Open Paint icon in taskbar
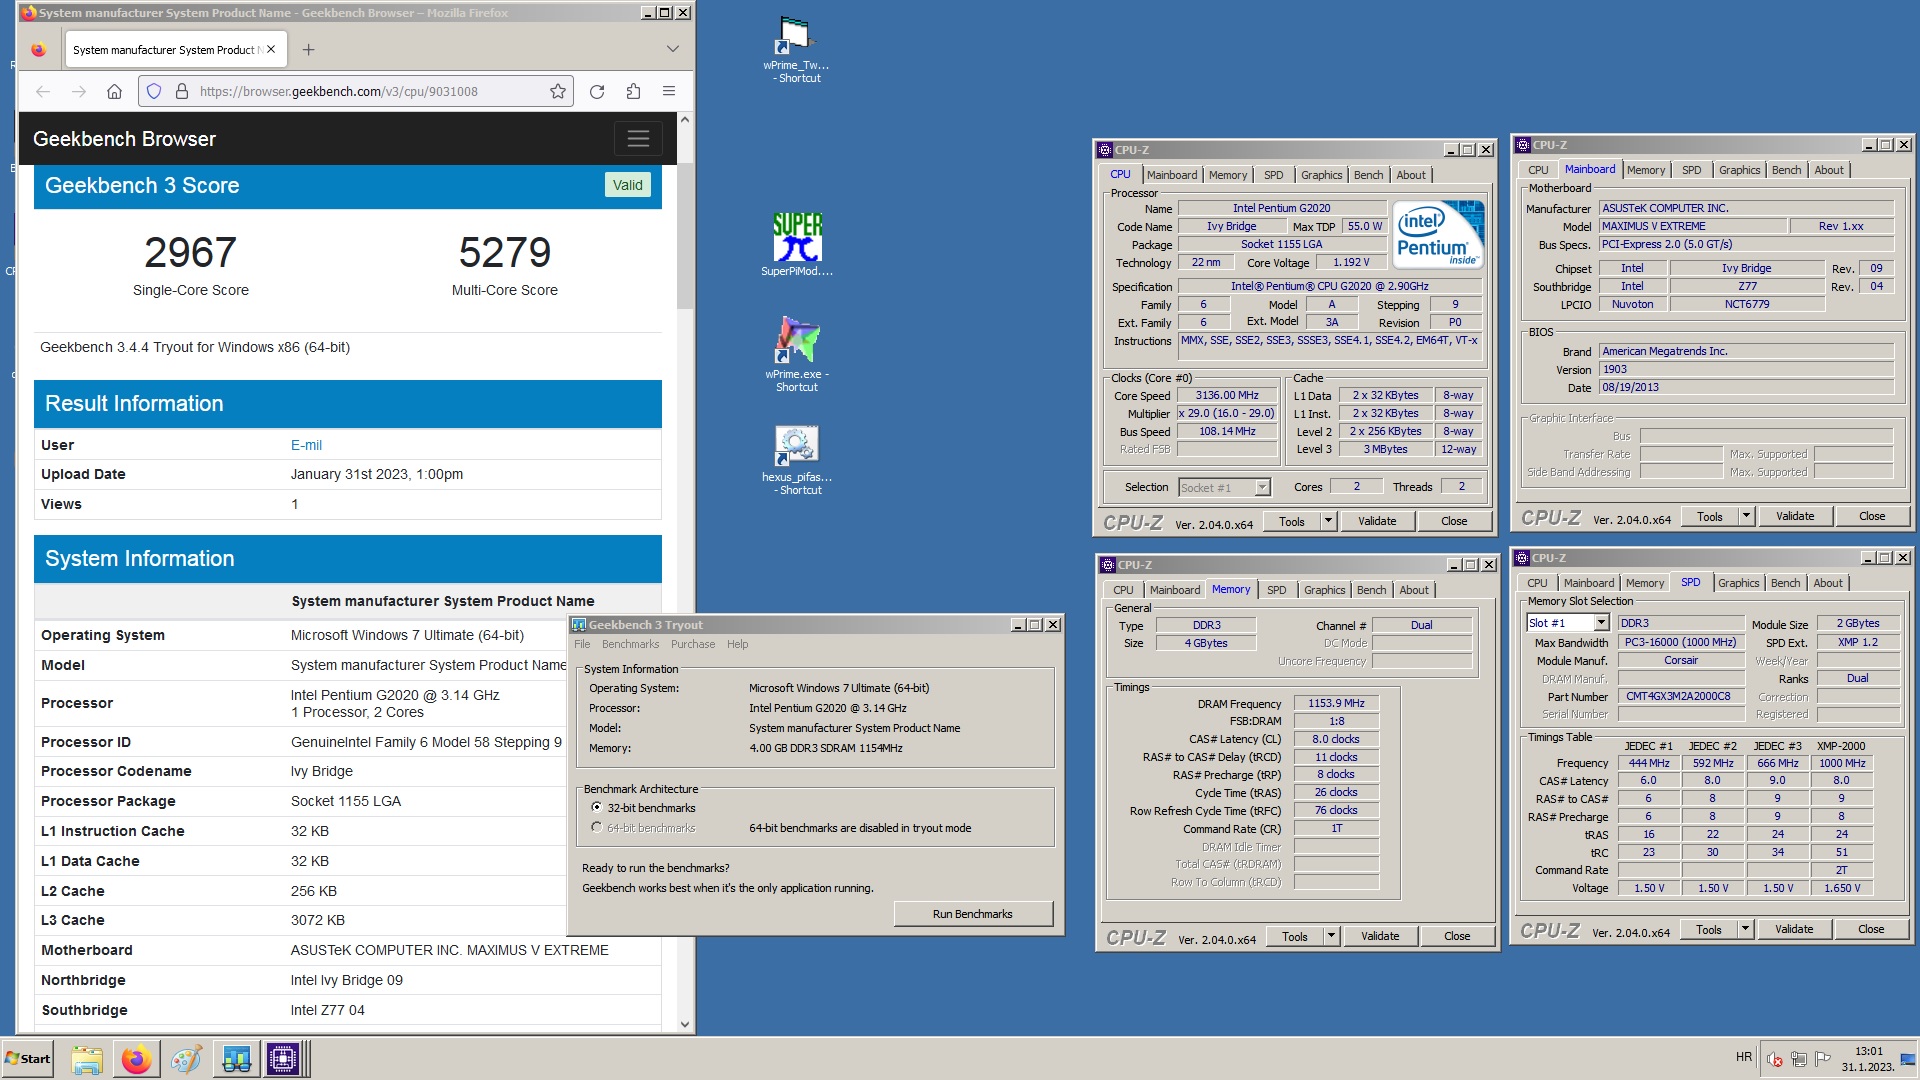 tap(186, 1059)
